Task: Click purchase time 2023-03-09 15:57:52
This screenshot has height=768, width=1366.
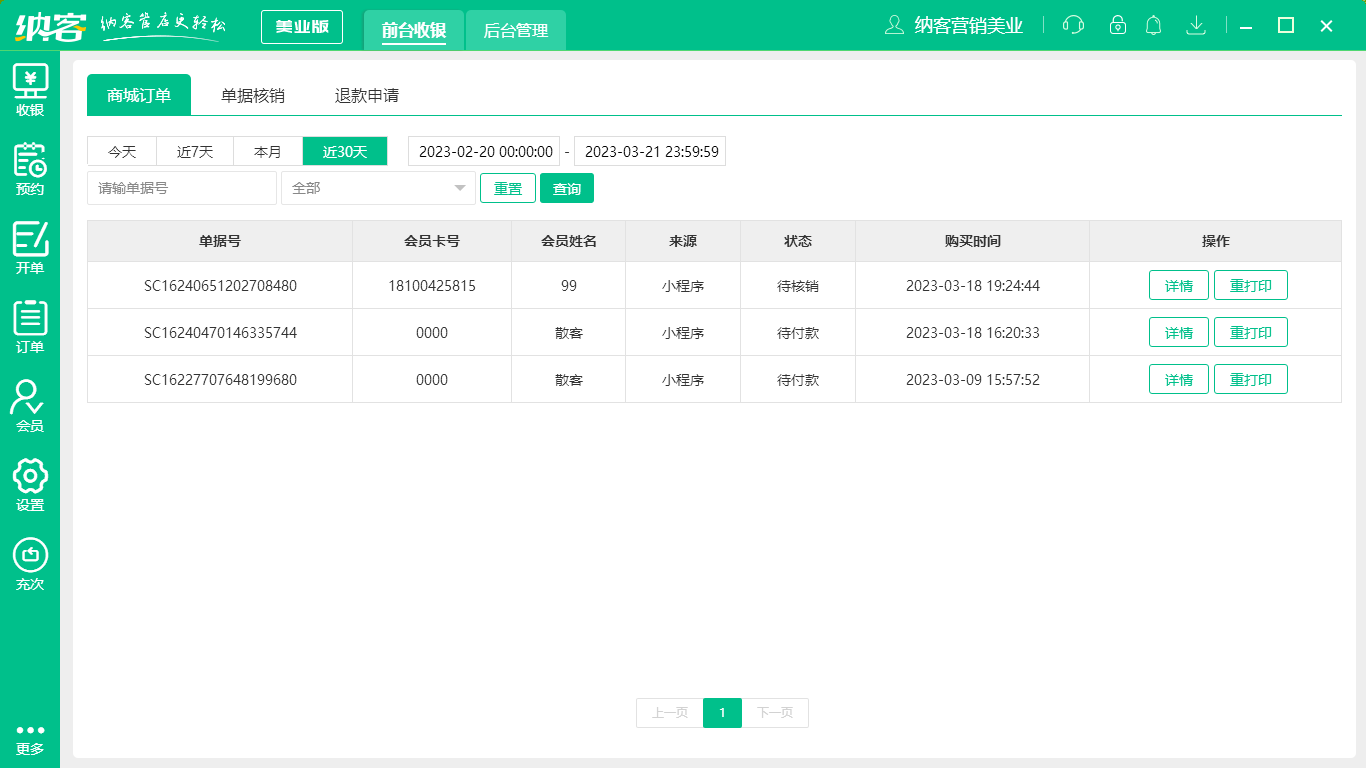Action: (973, 380)
